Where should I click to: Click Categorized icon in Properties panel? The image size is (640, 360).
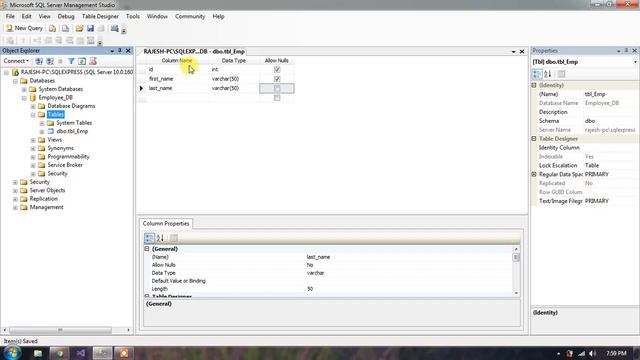tap(537, 74)
